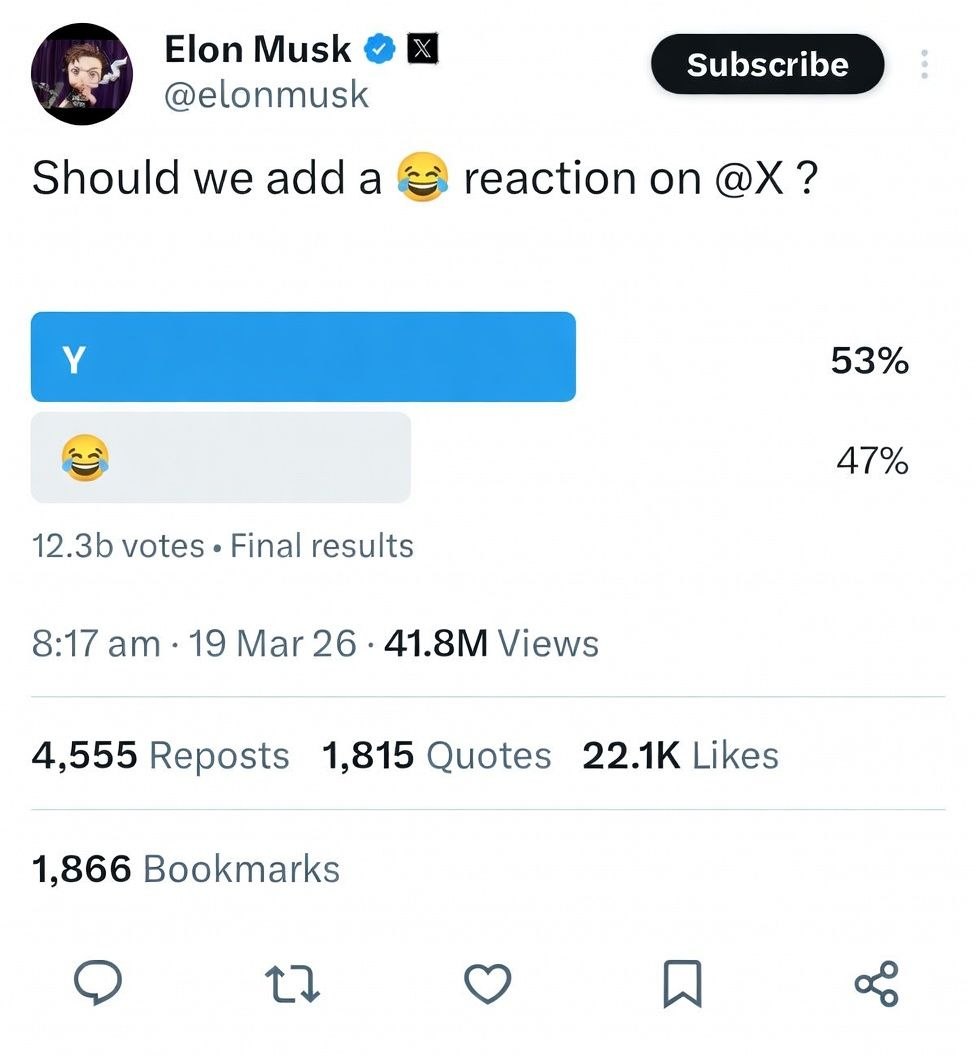View the 22.1K Likes list
Image resolution: width=976 pixels, height=1056 pixels.
680,755
